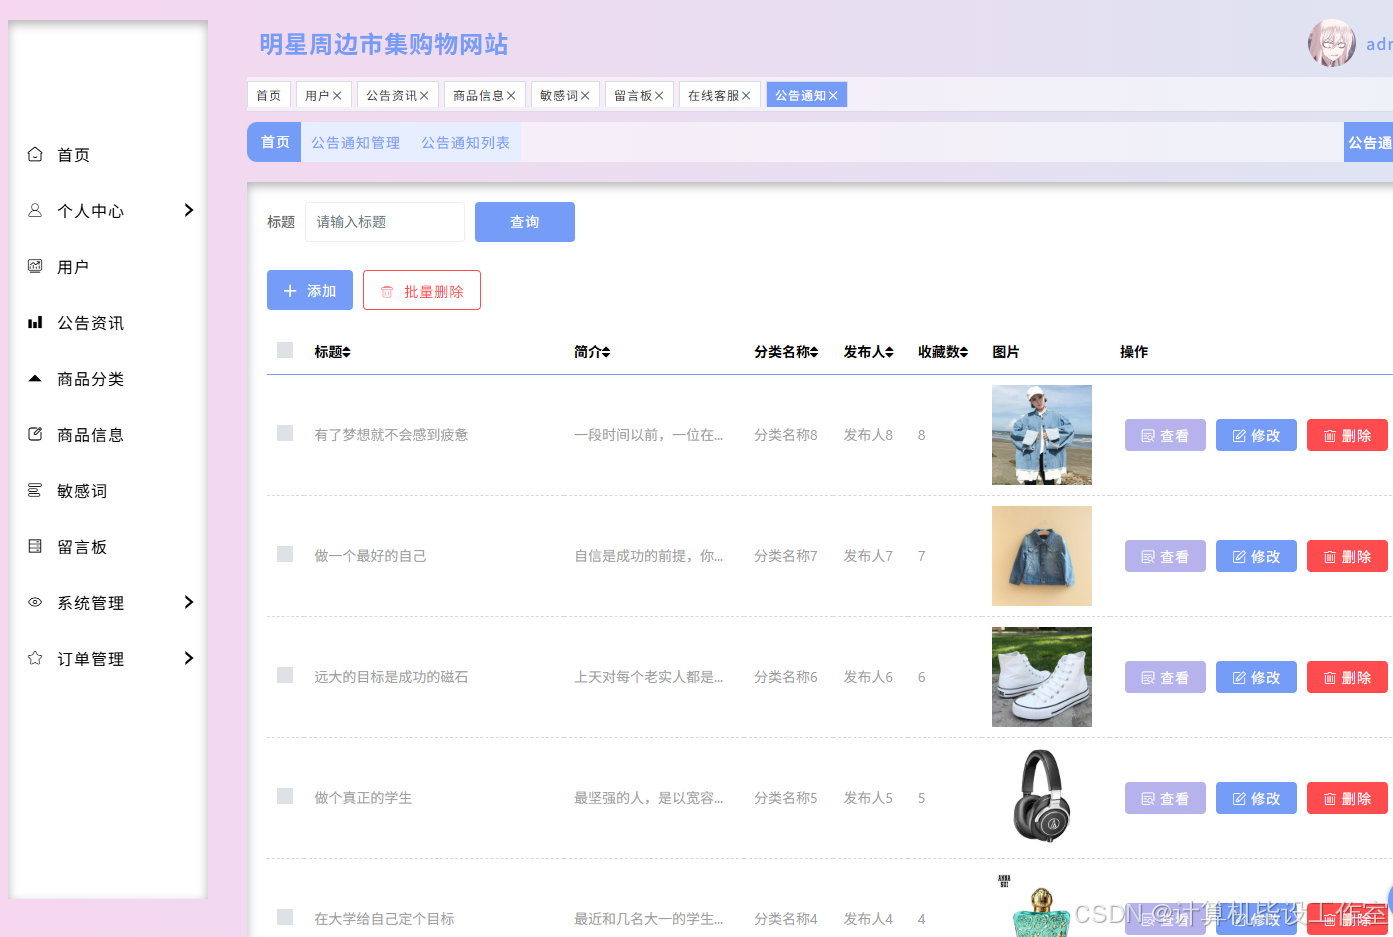Select the 公告资讯 sidebar menu item
This screenshot has width=1393, height=937.
(x=108, y=322)
